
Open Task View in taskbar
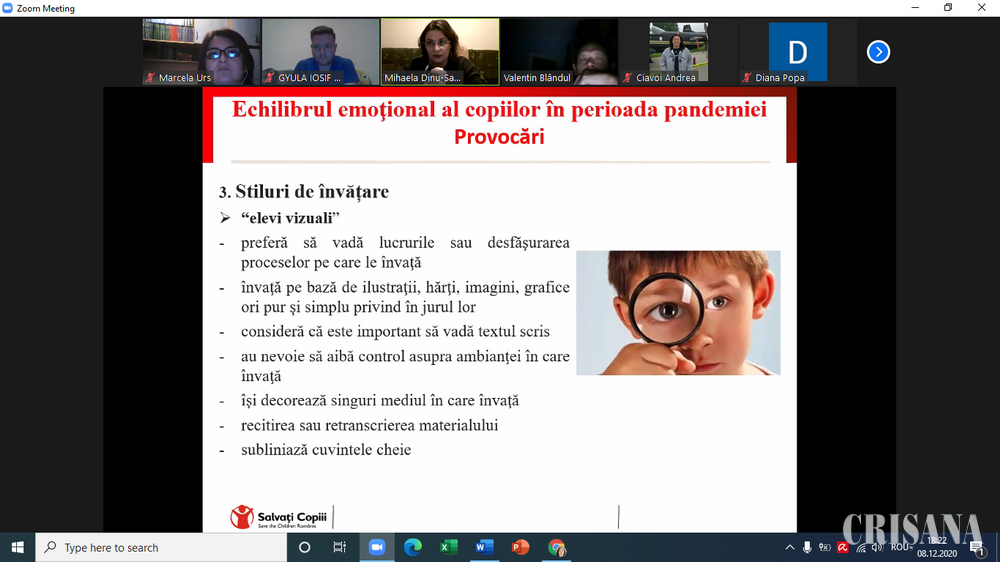(340, 547)
